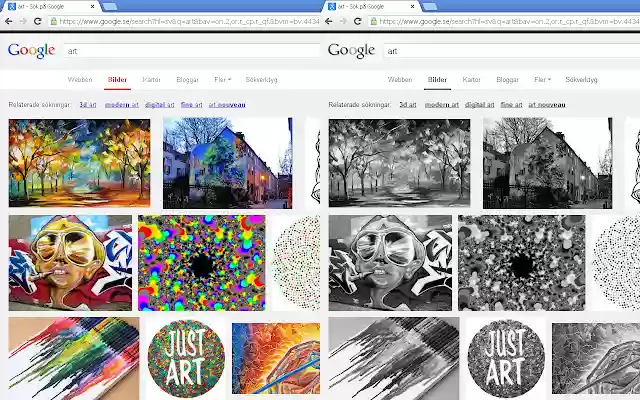Open the Webben tab in right window

tap(400, 80)
